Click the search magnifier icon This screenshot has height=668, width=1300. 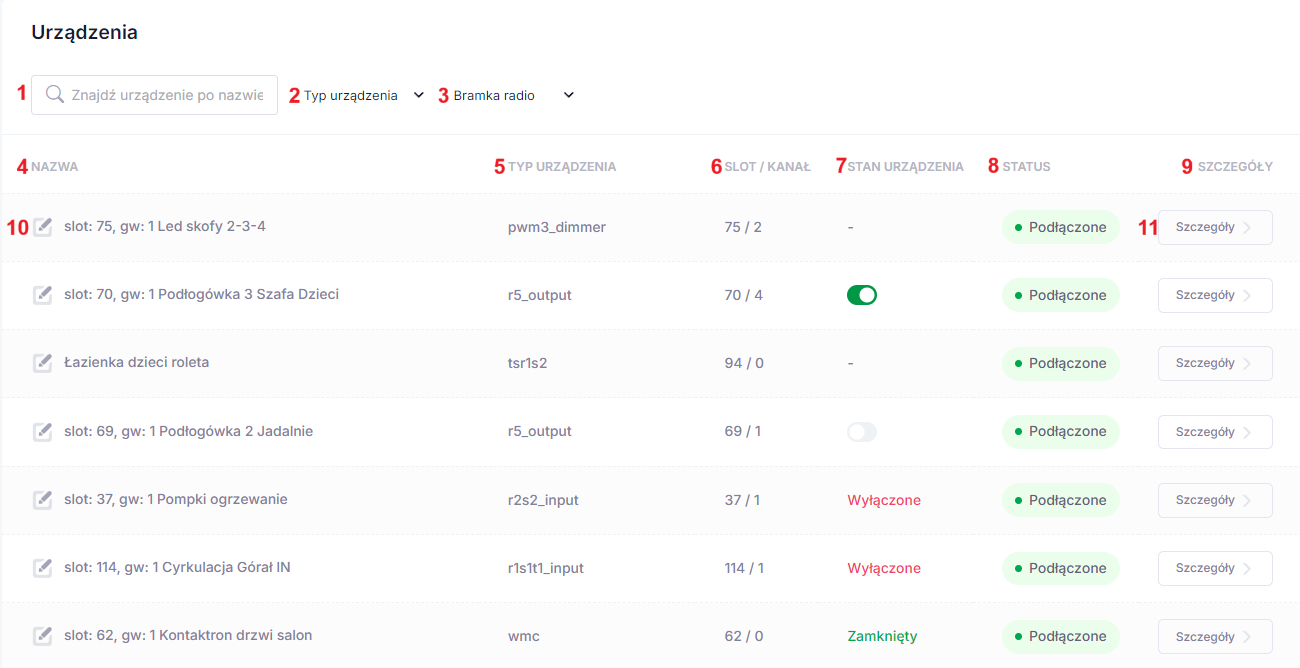55,95
